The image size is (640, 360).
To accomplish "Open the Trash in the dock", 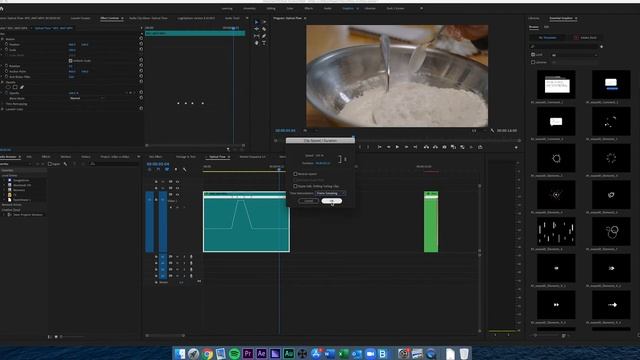I will (464, 353).
